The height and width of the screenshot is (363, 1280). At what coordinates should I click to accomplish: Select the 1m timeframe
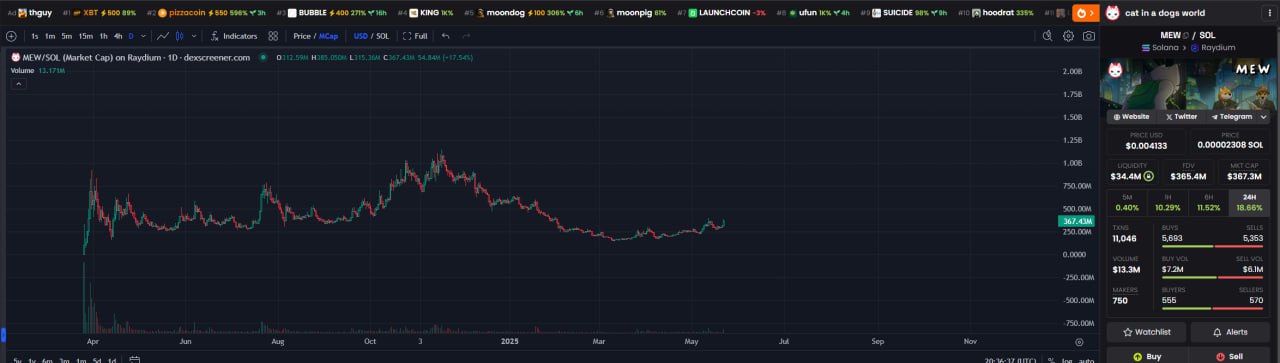click(x=50, y=36)
